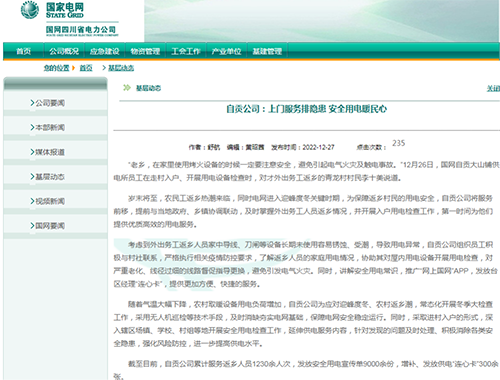Click the 关闭 link at top right
Viewport: 500px width, 380px height.
tap(493, 88)
